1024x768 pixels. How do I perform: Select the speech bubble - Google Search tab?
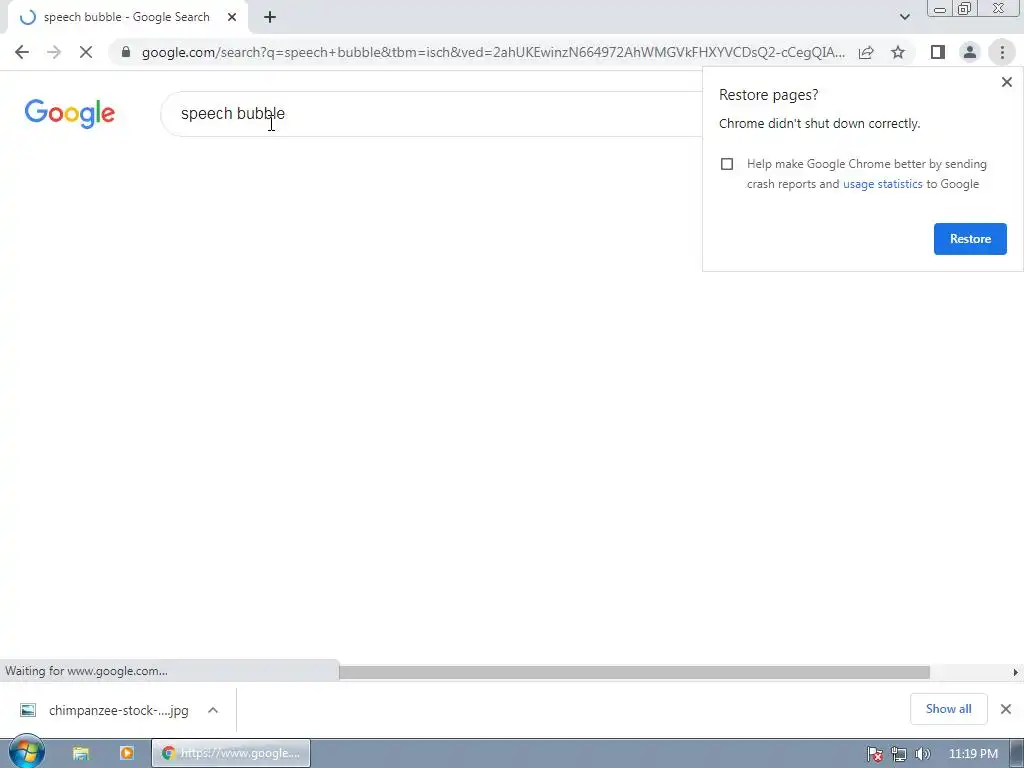pyautogui.click(x=127, y=18)
